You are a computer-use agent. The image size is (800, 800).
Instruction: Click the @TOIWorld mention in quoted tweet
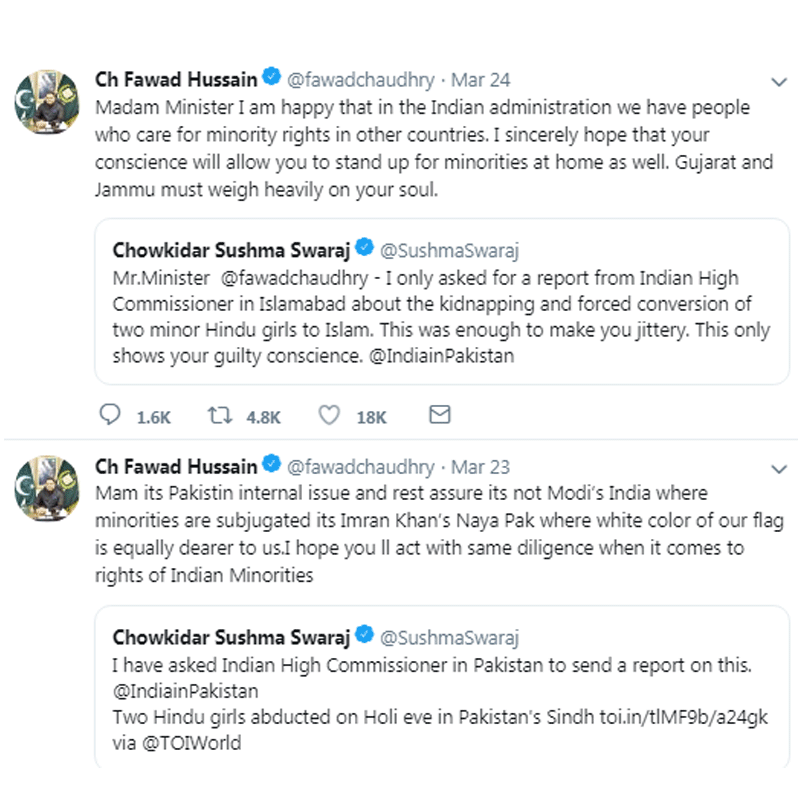pyautogui.click(x=191, y=743)
